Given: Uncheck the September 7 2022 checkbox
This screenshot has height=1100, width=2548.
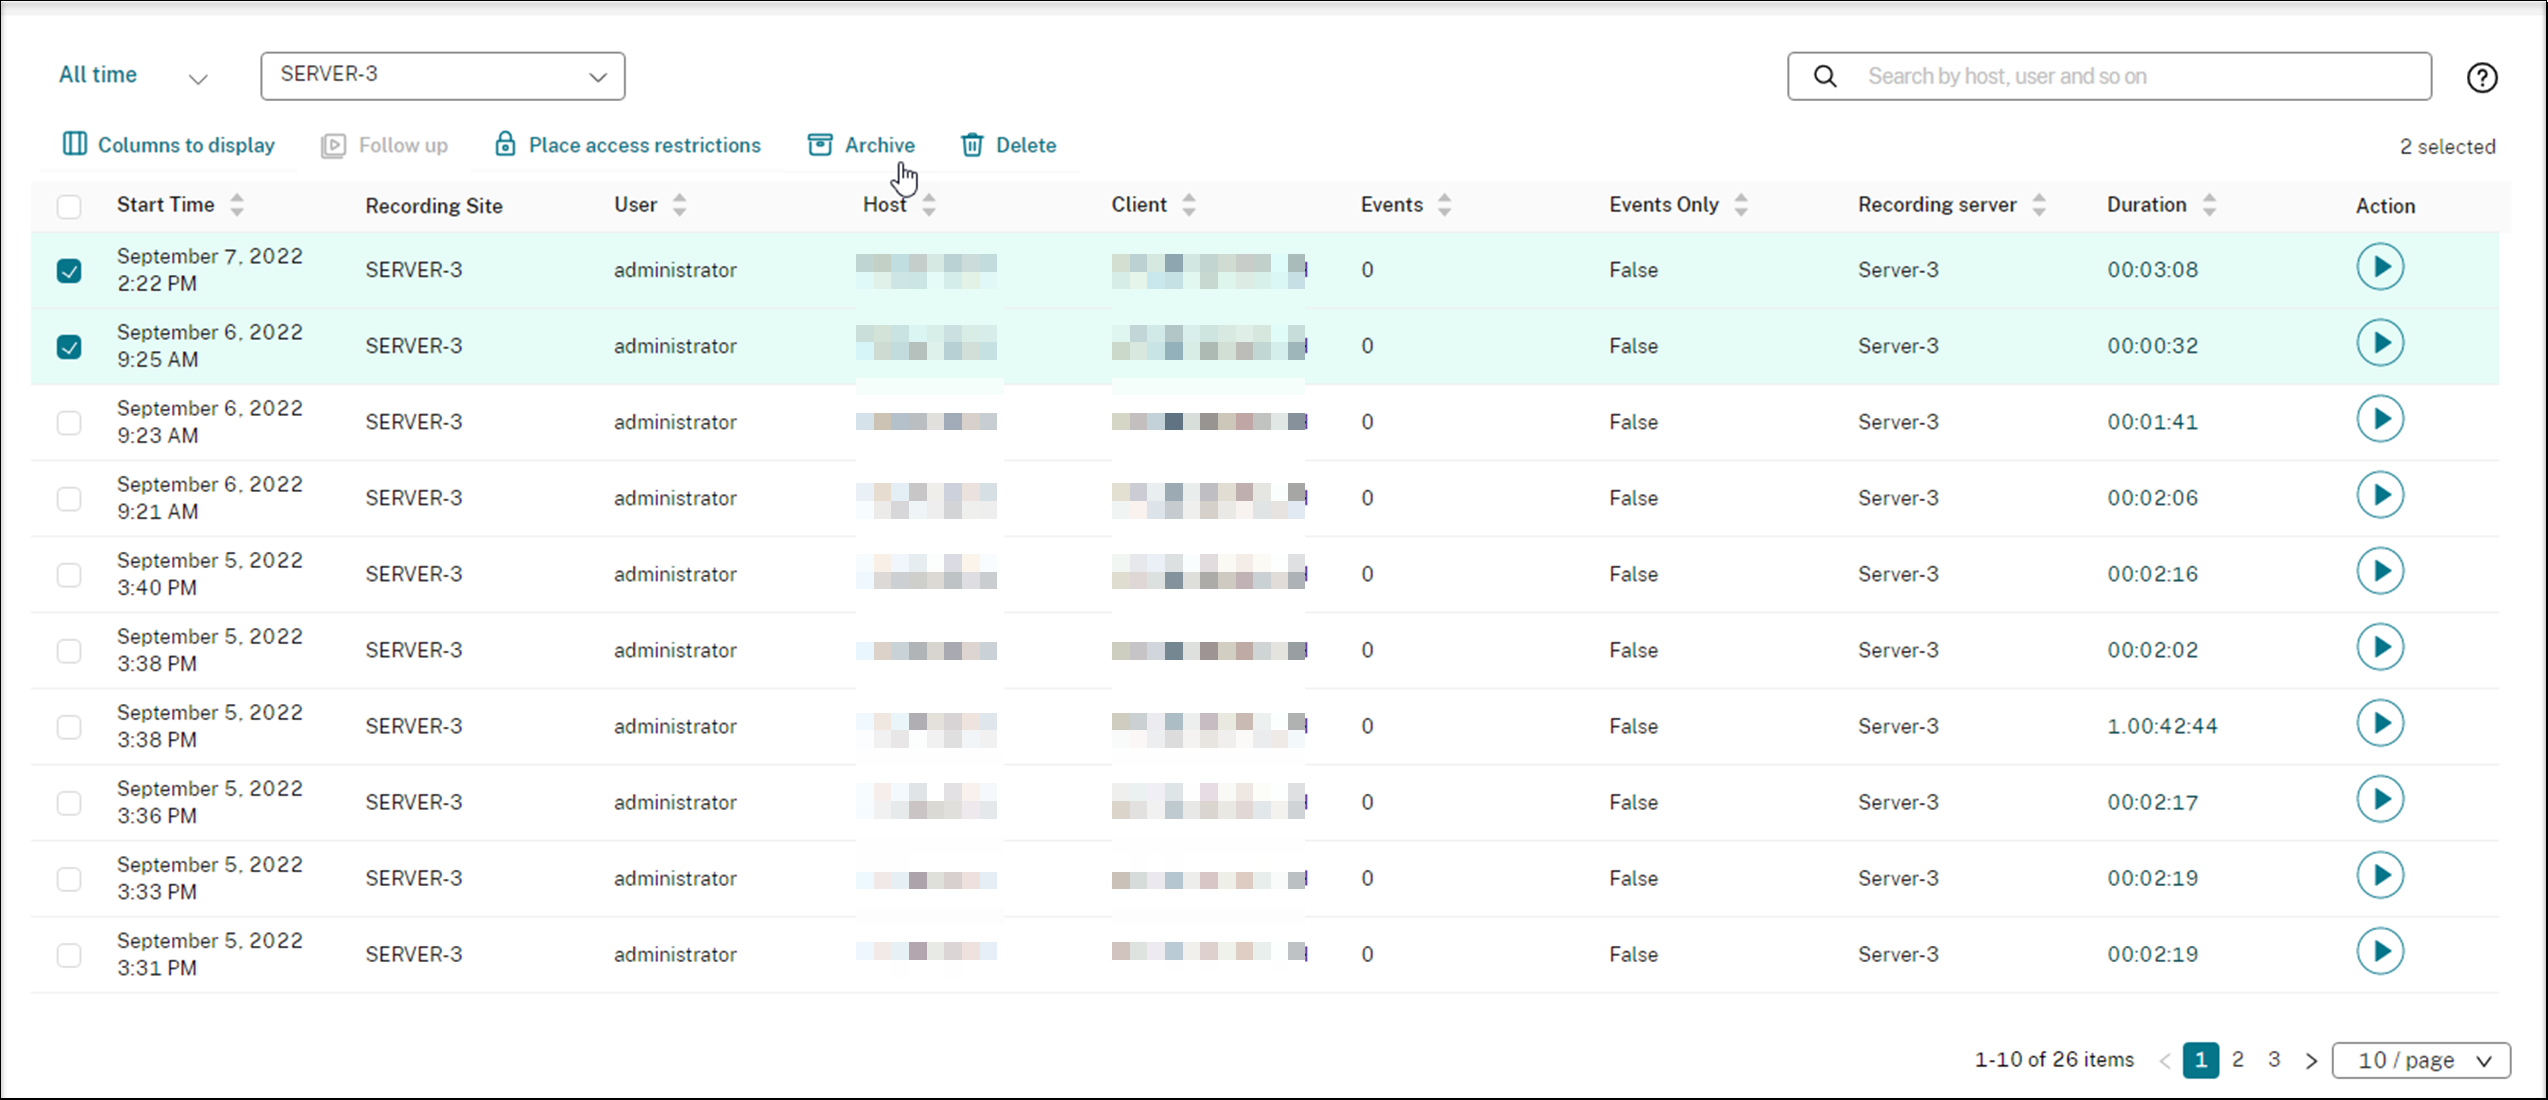Looking at the screenshot, I should [70, 270].
